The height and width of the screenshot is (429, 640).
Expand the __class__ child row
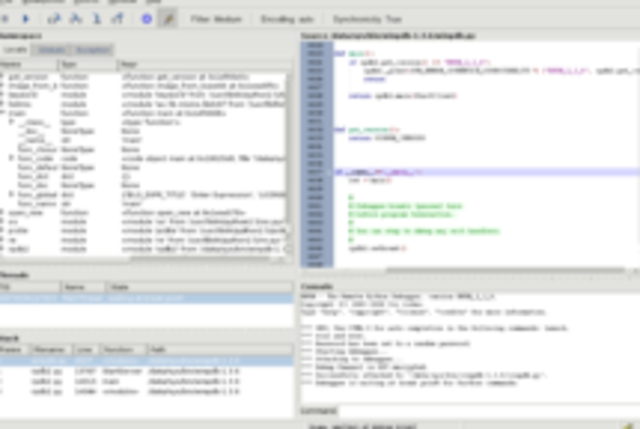tap(11, 122)
